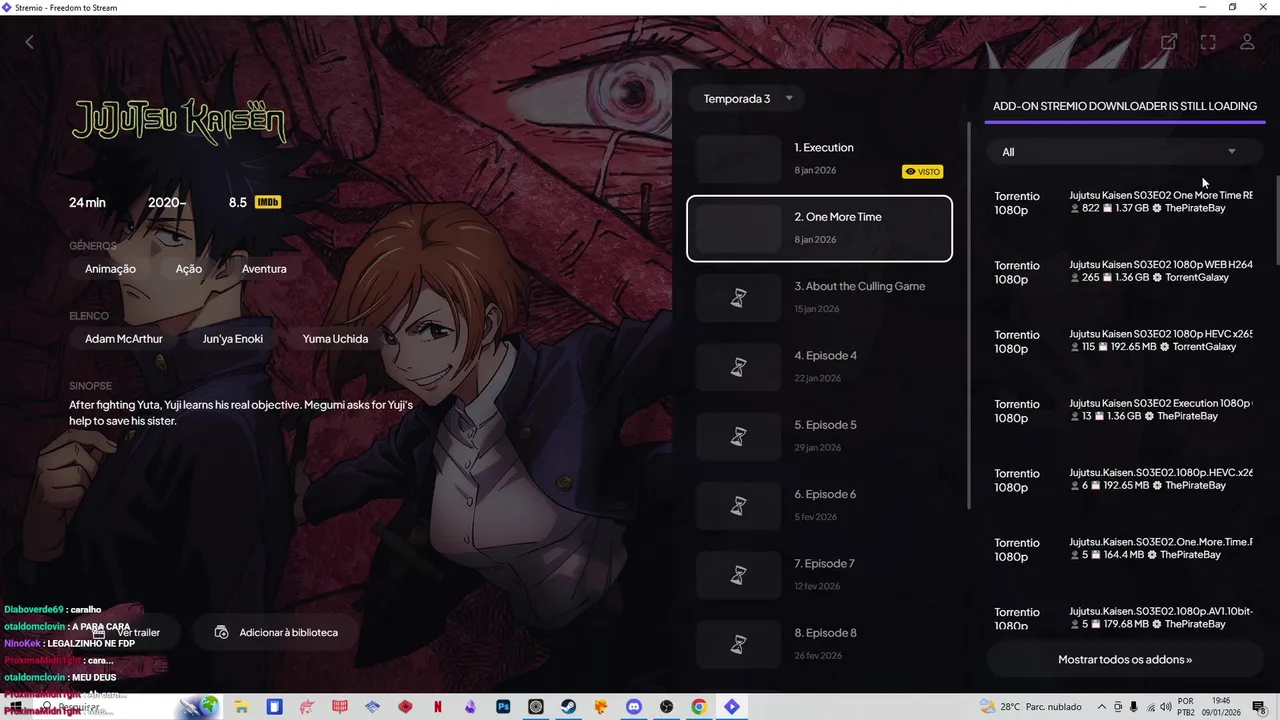The height and width of the screenshot is (720, 1280).
Task: Click the IMDb rating badge
Action: [268, 202]
